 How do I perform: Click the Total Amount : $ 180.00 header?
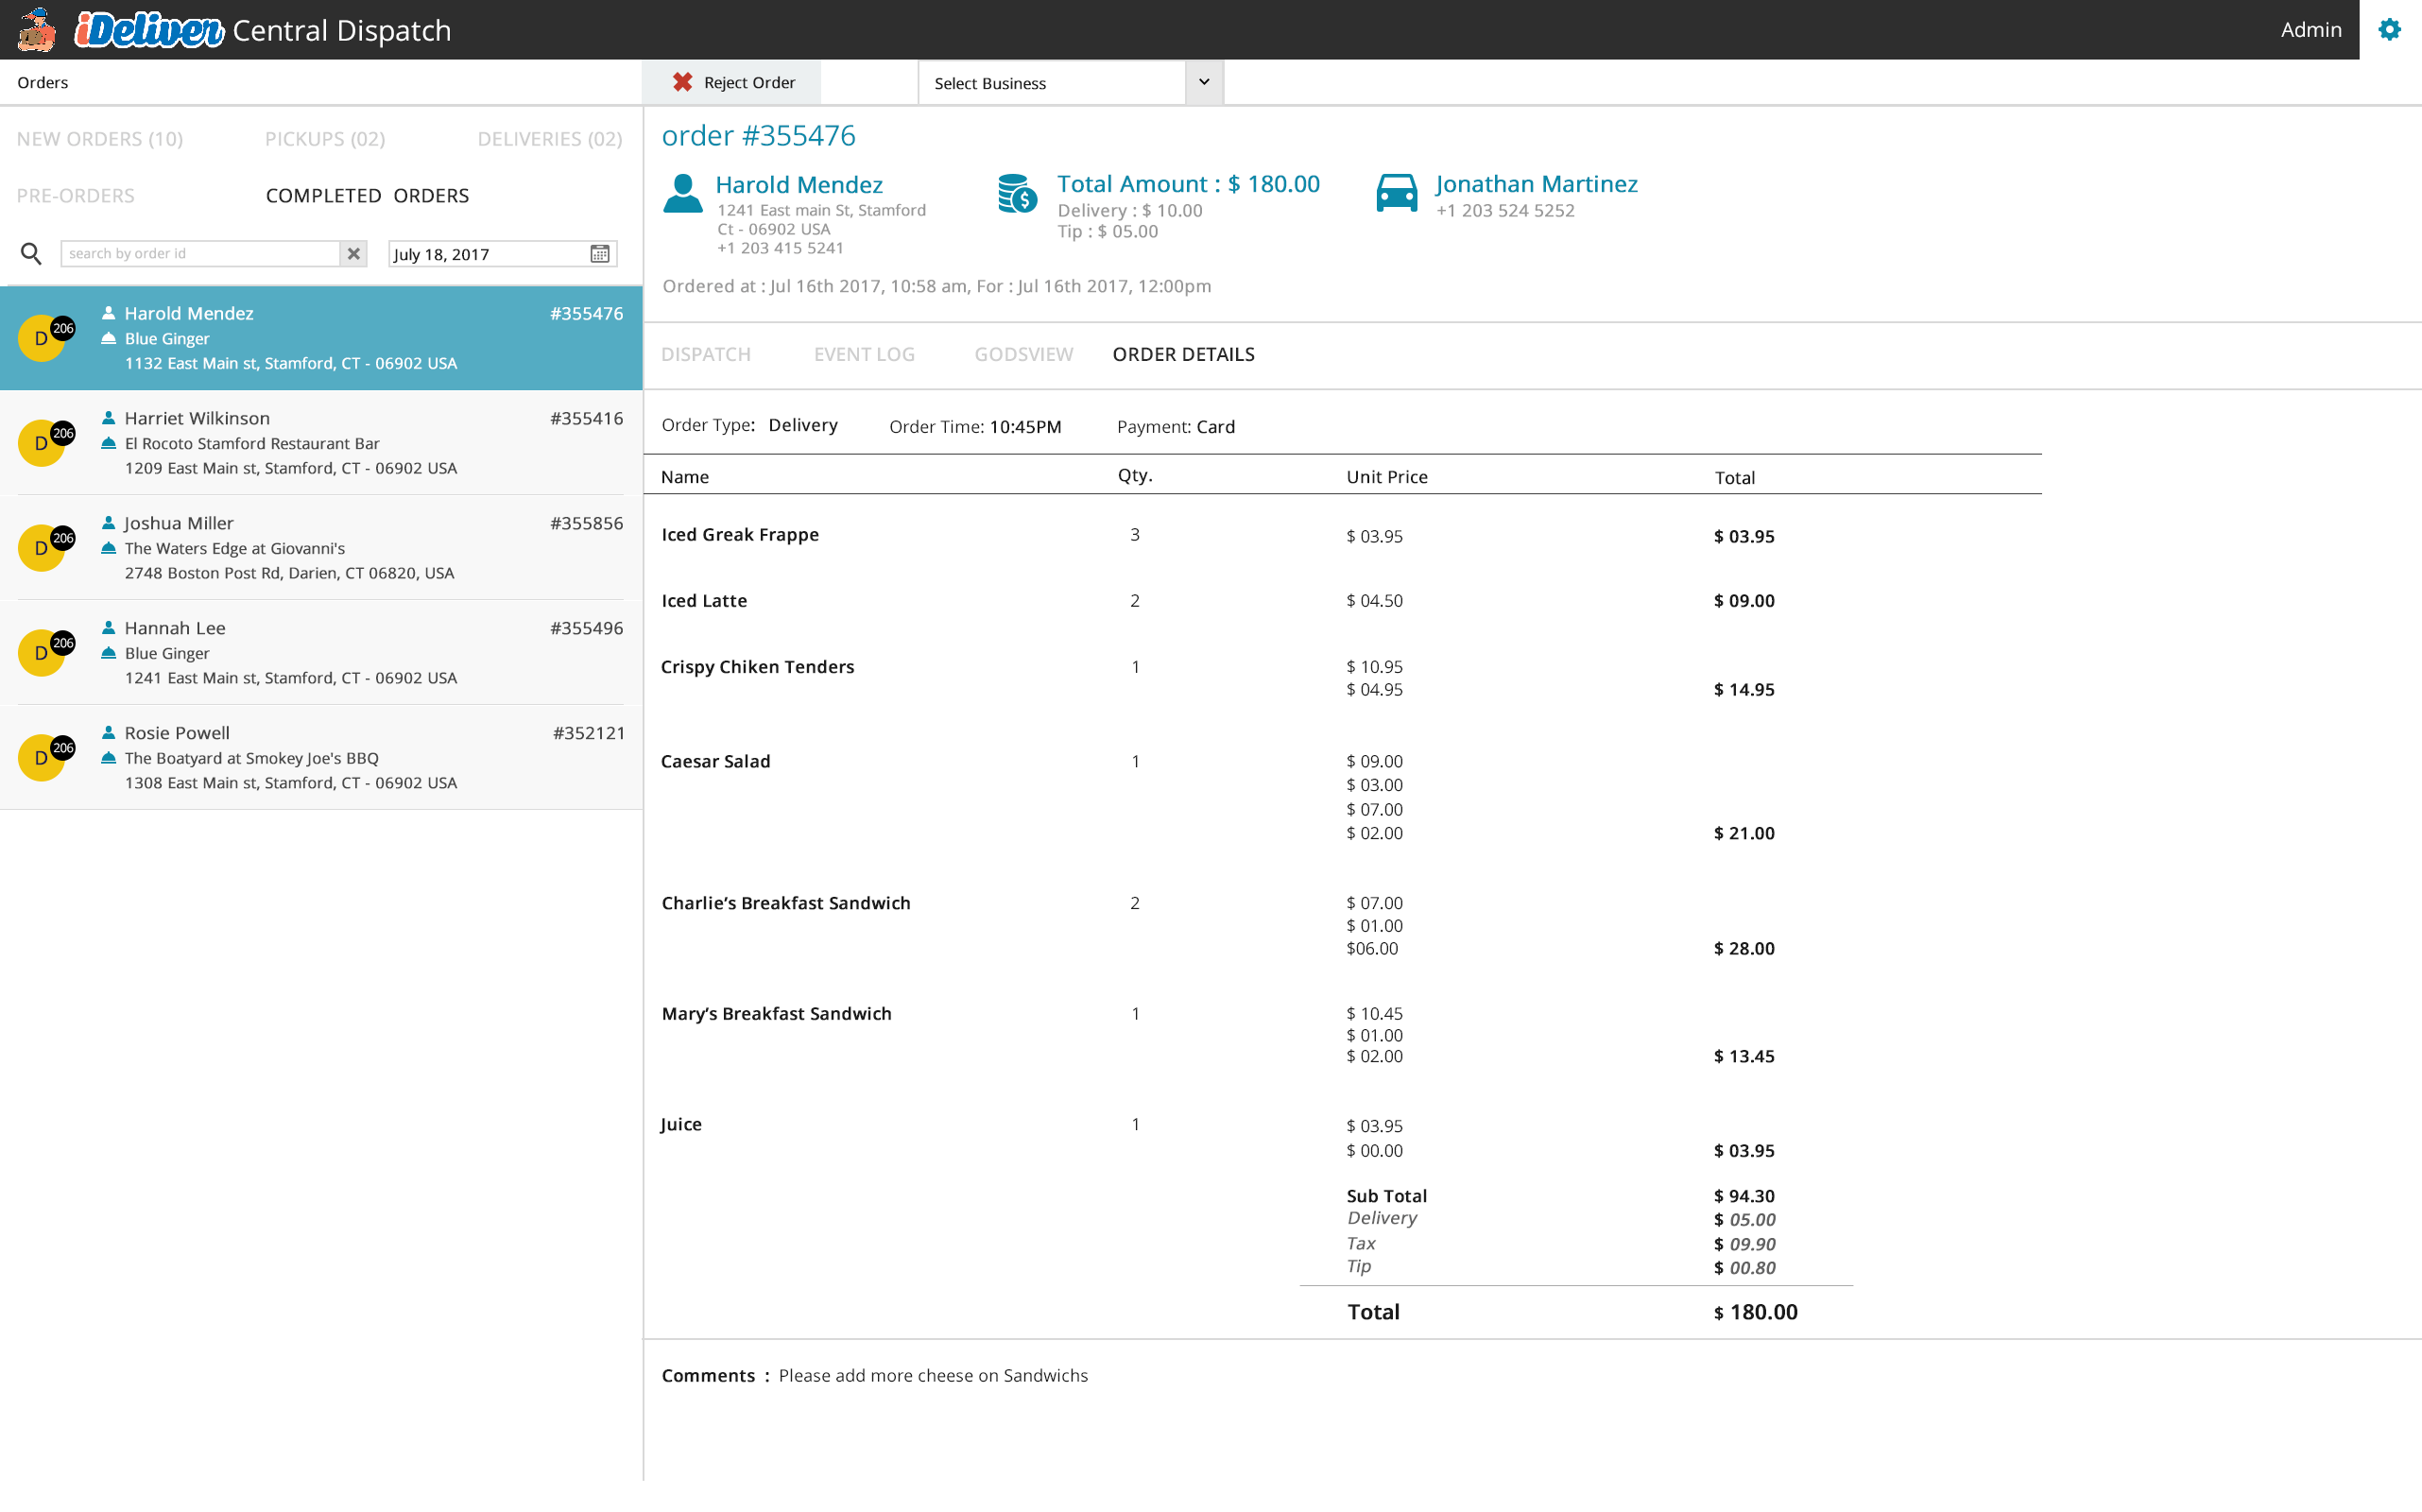point(1188,184)
